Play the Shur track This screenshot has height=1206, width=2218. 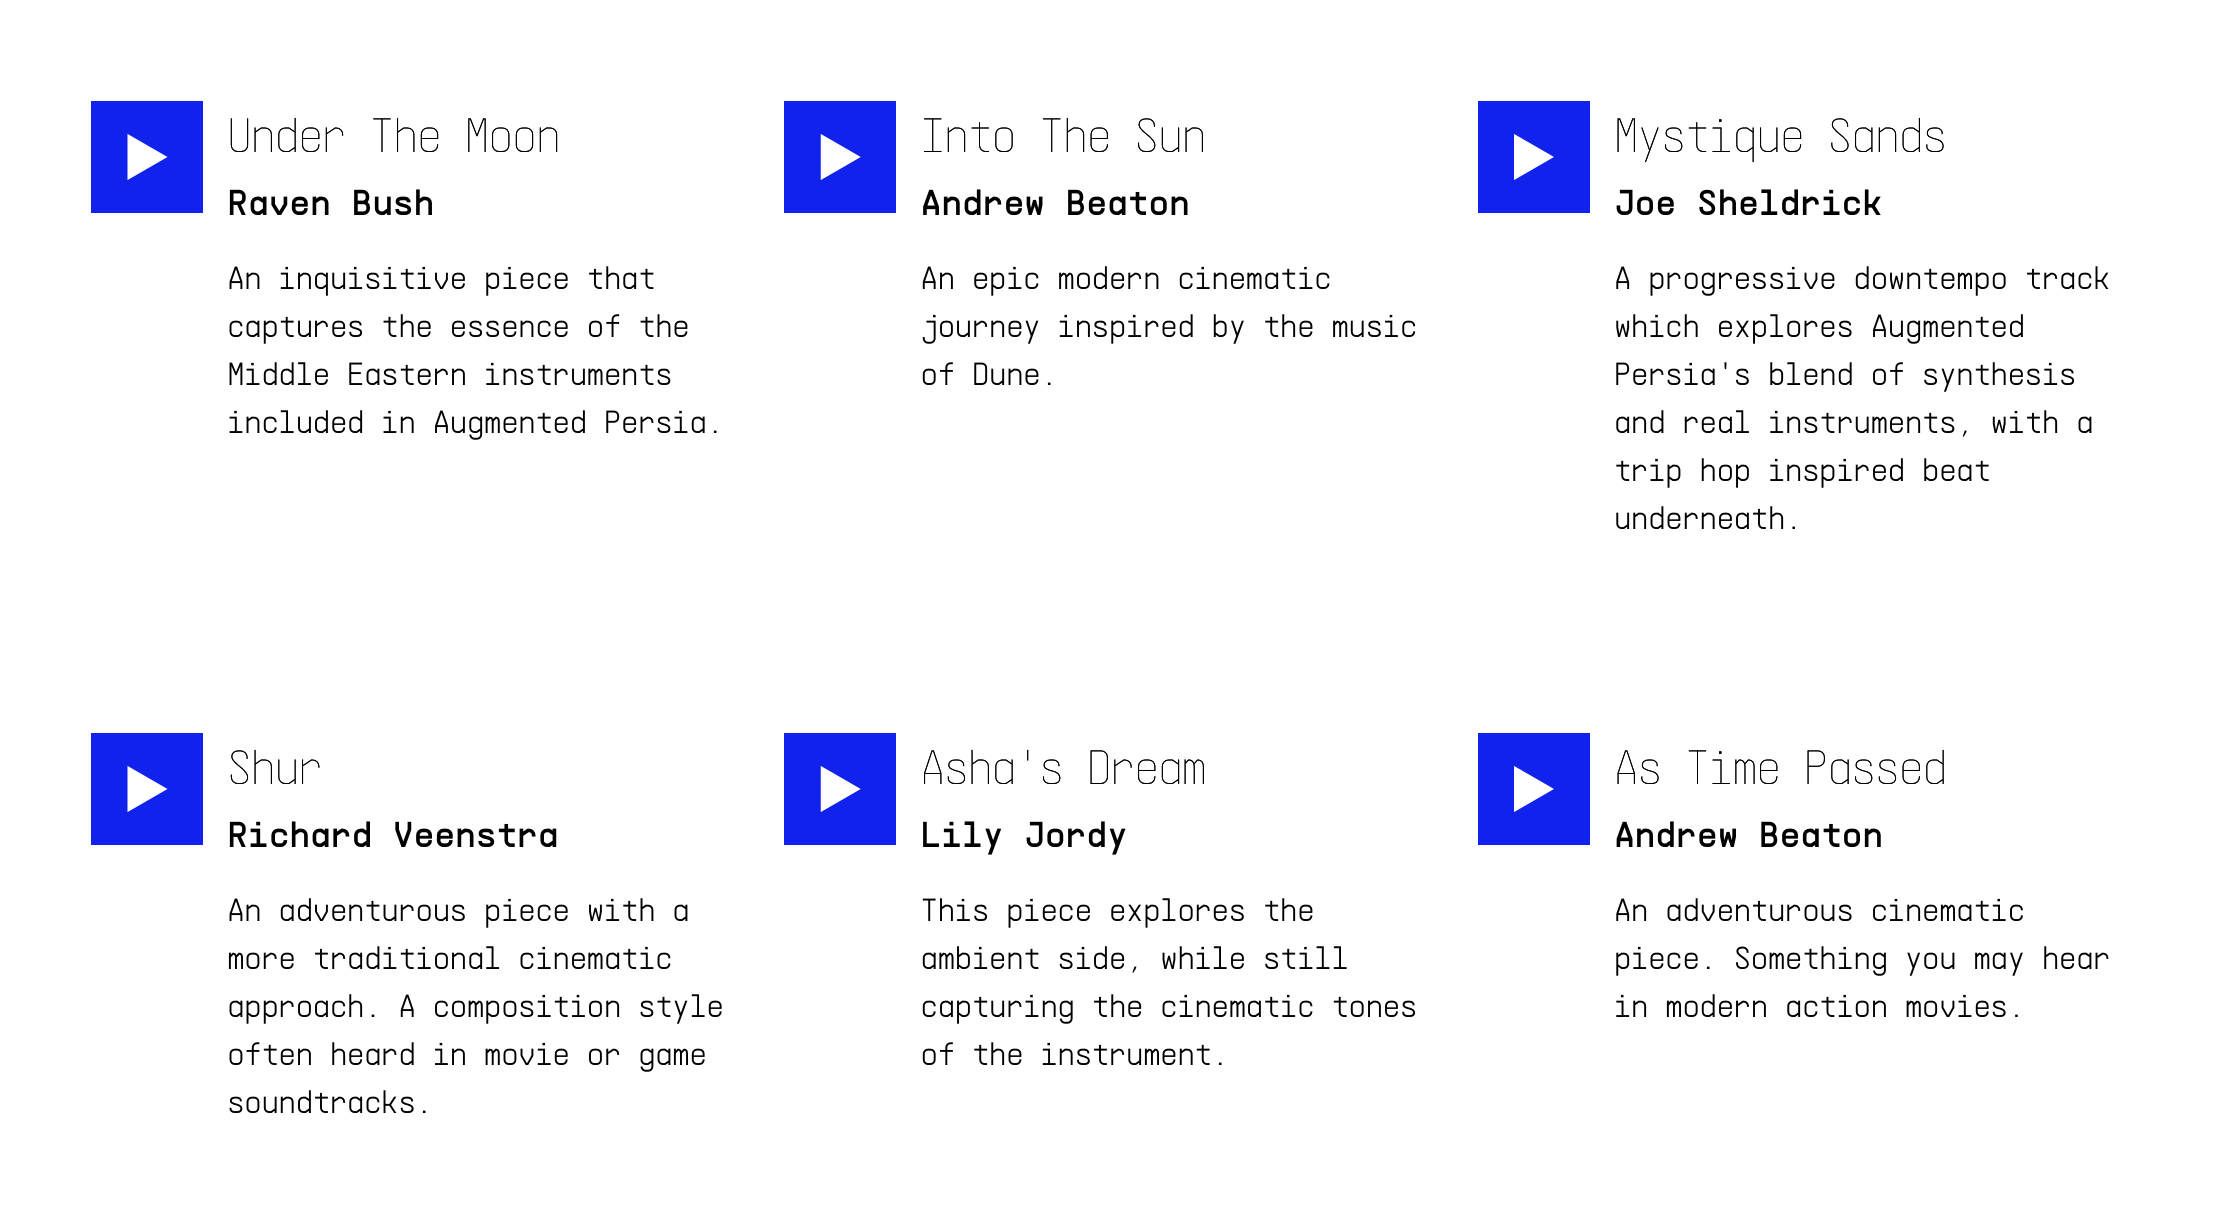(147, 789)
